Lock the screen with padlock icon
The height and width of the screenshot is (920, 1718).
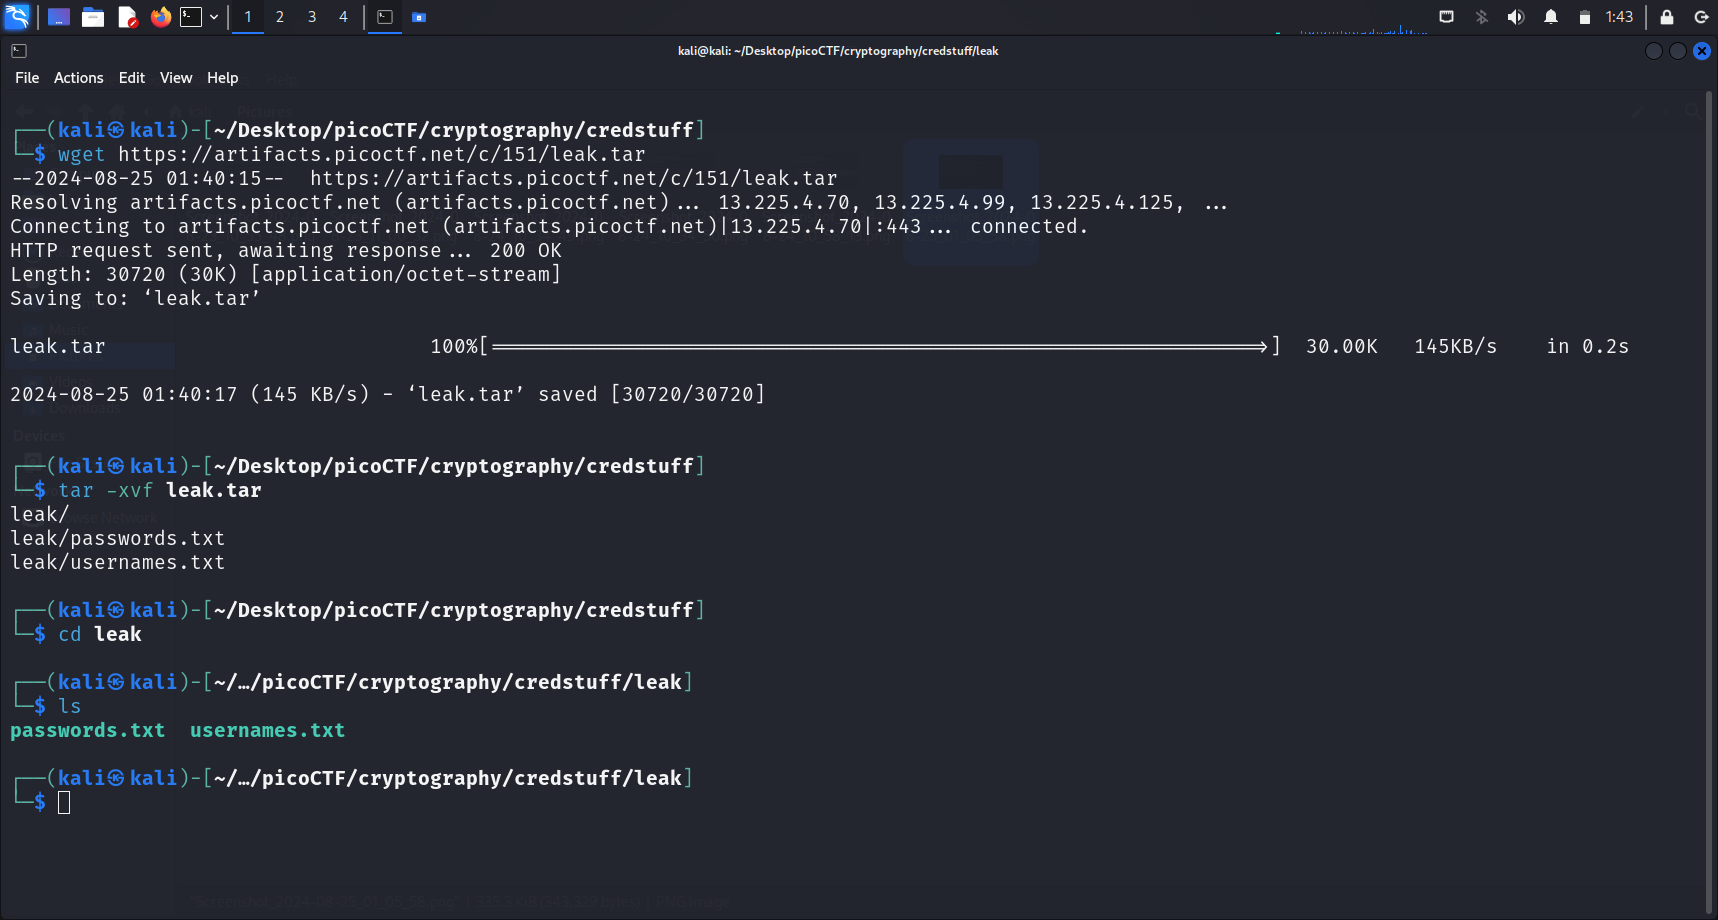(x=1667, y=17)
